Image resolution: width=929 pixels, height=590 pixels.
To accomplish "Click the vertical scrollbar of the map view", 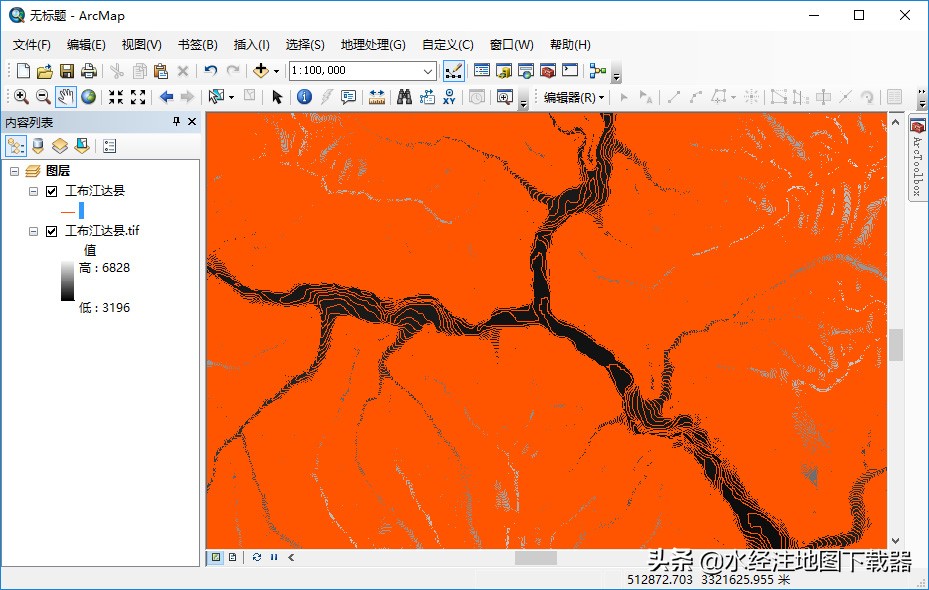I will point(894,345).
